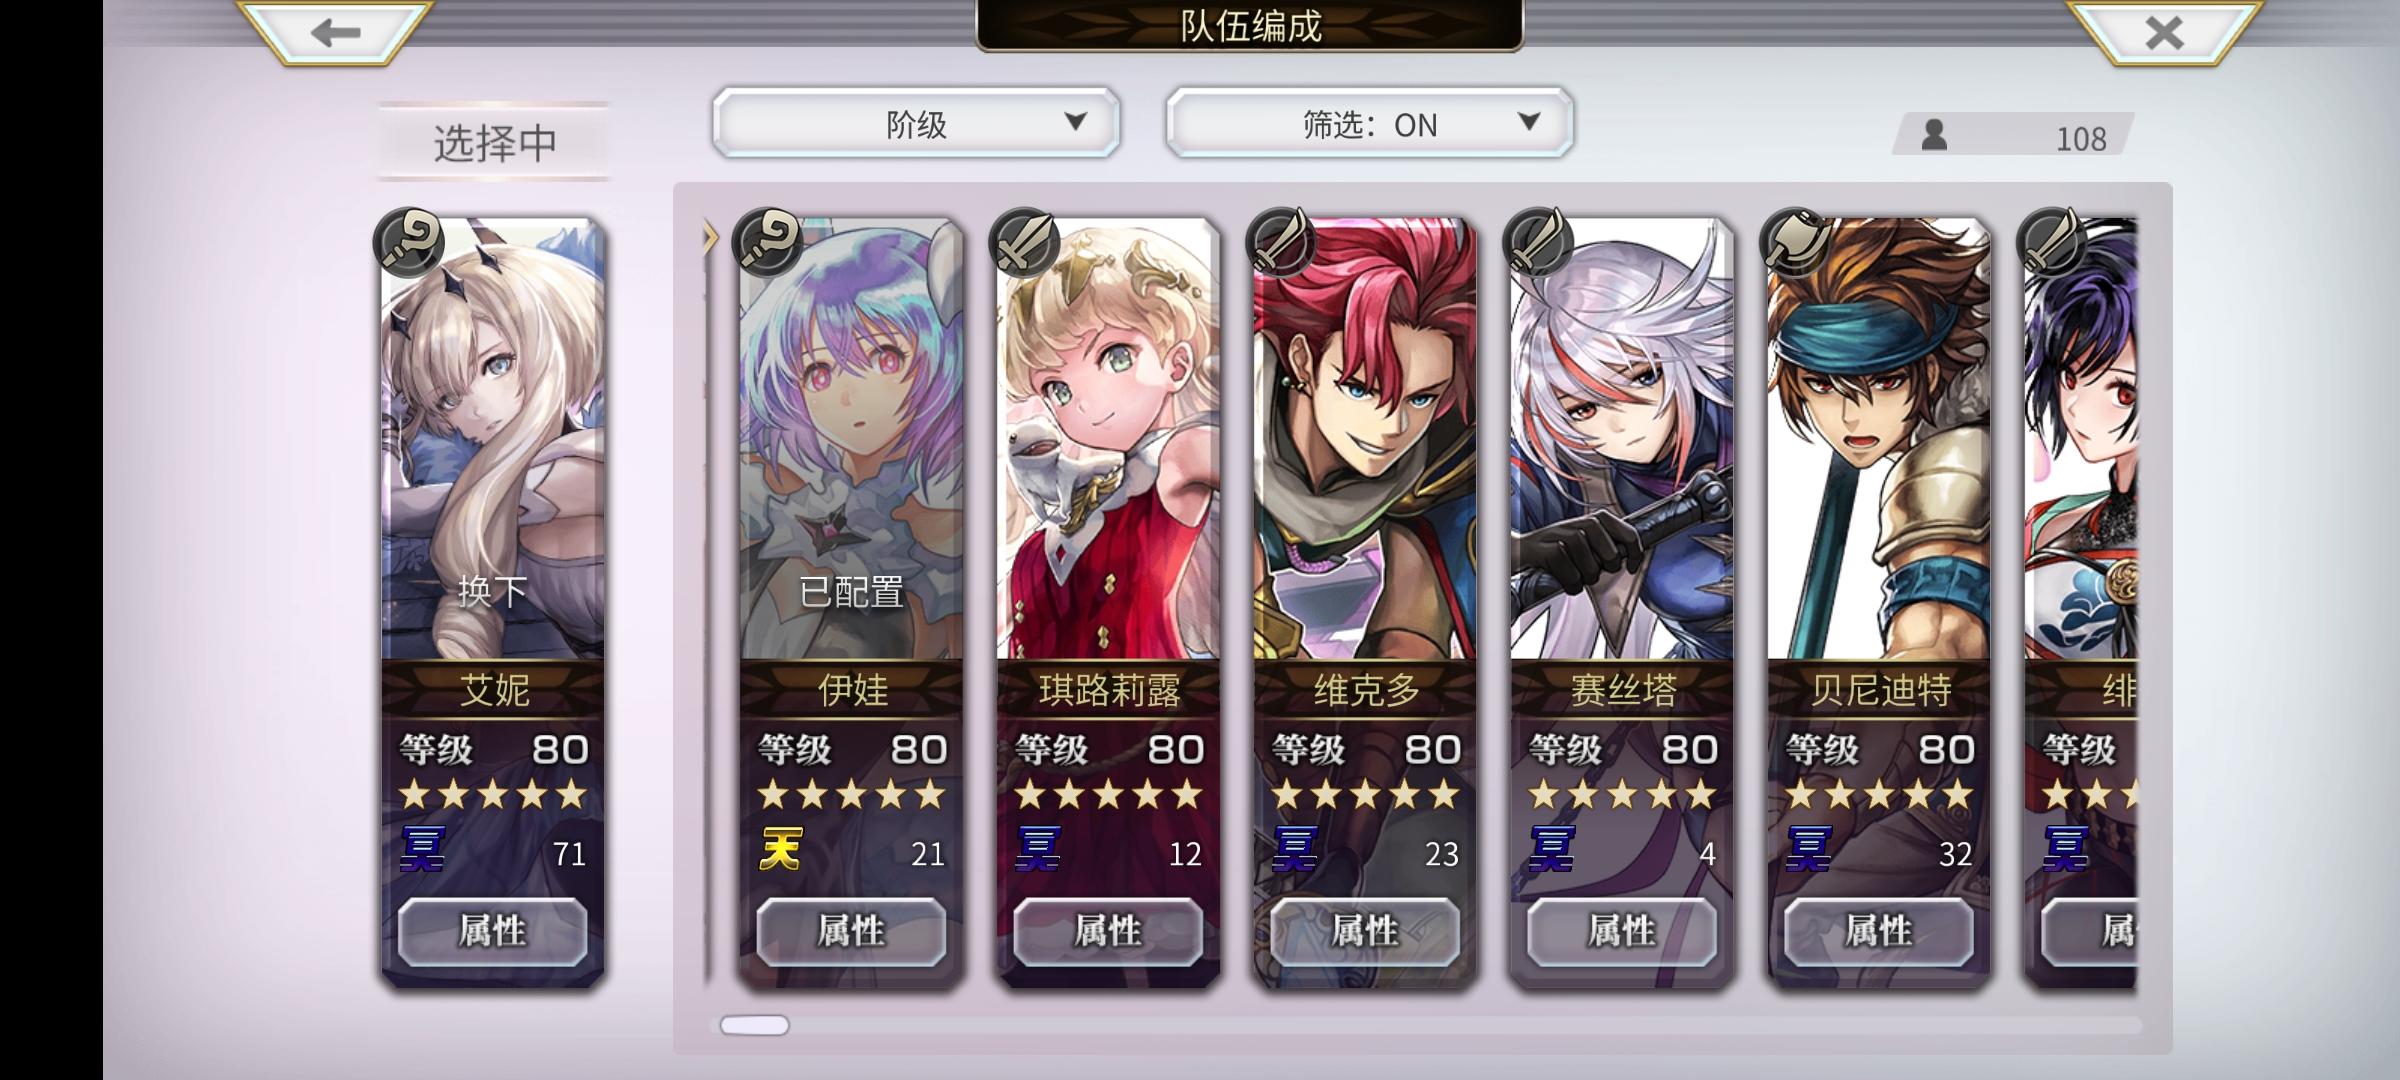Select the 琪路莉露 character card
The width and height of the screenshot is (2400, 1080).
[1108, 602]
